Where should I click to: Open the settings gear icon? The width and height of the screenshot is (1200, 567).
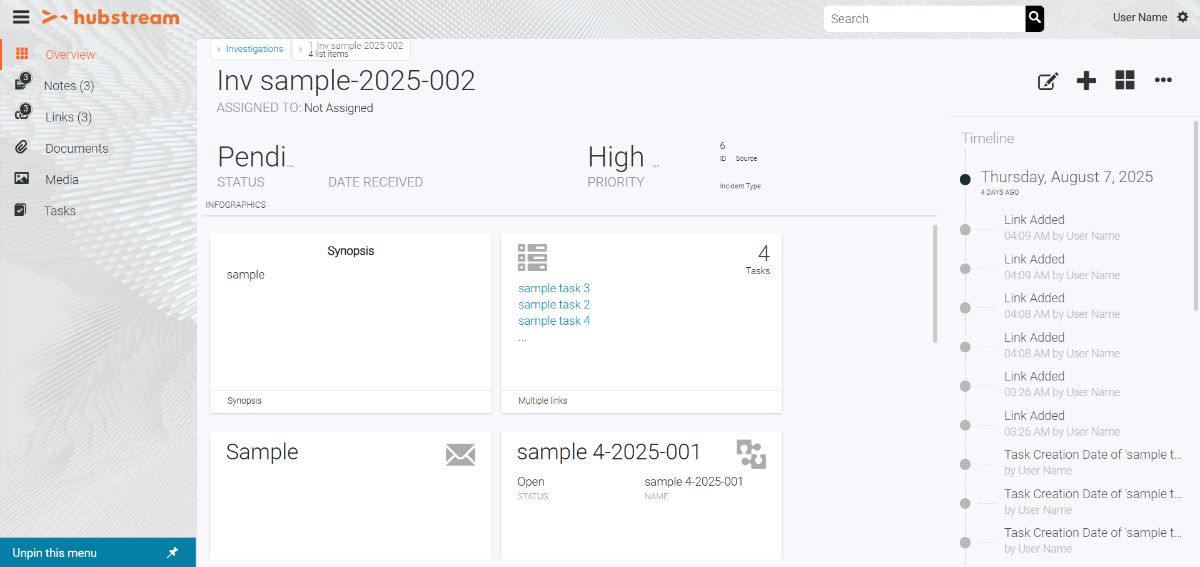pyautogui.click(x=1183, y=17)
